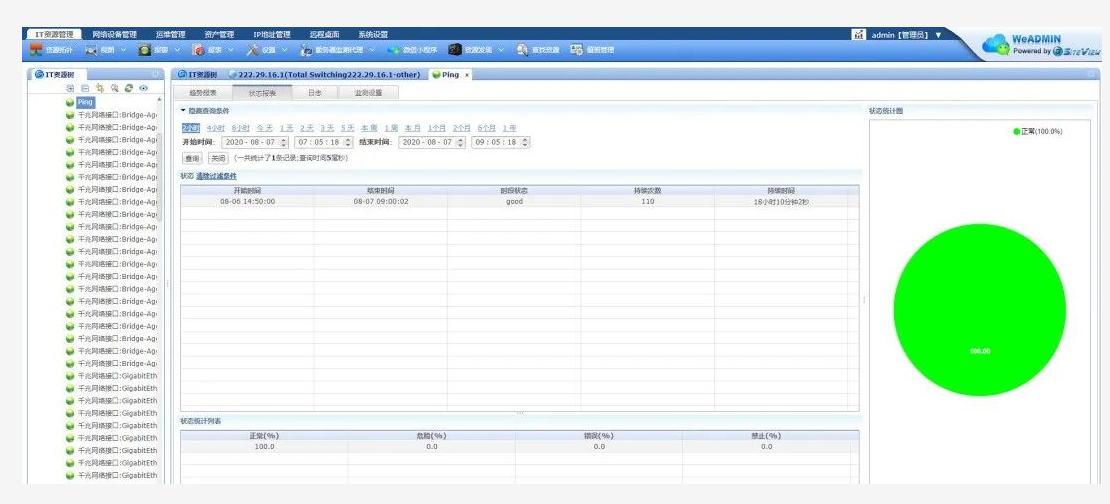1110x504 pixels.
Task: Open the 资产管理 menu tab
Action: (x=219, y=34)
